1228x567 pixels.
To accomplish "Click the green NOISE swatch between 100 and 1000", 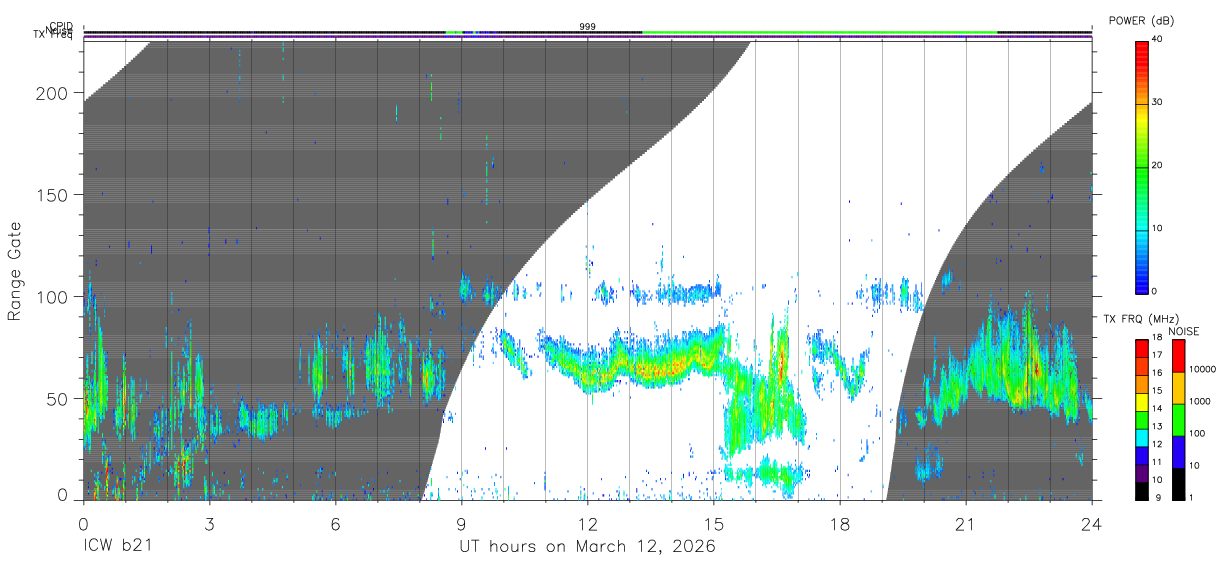I will point(1178,420).
